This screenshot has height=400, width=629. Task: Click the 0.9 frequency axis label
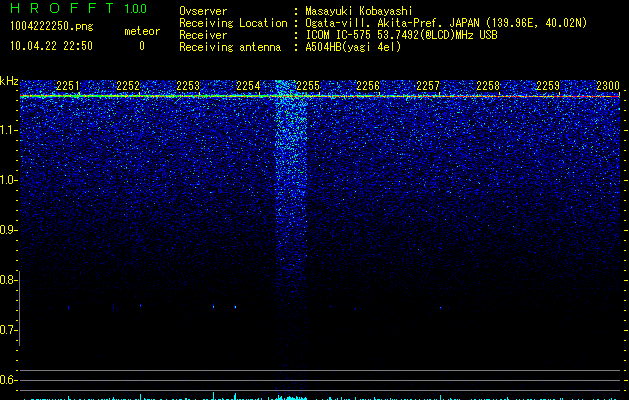(x=8, y=230)
